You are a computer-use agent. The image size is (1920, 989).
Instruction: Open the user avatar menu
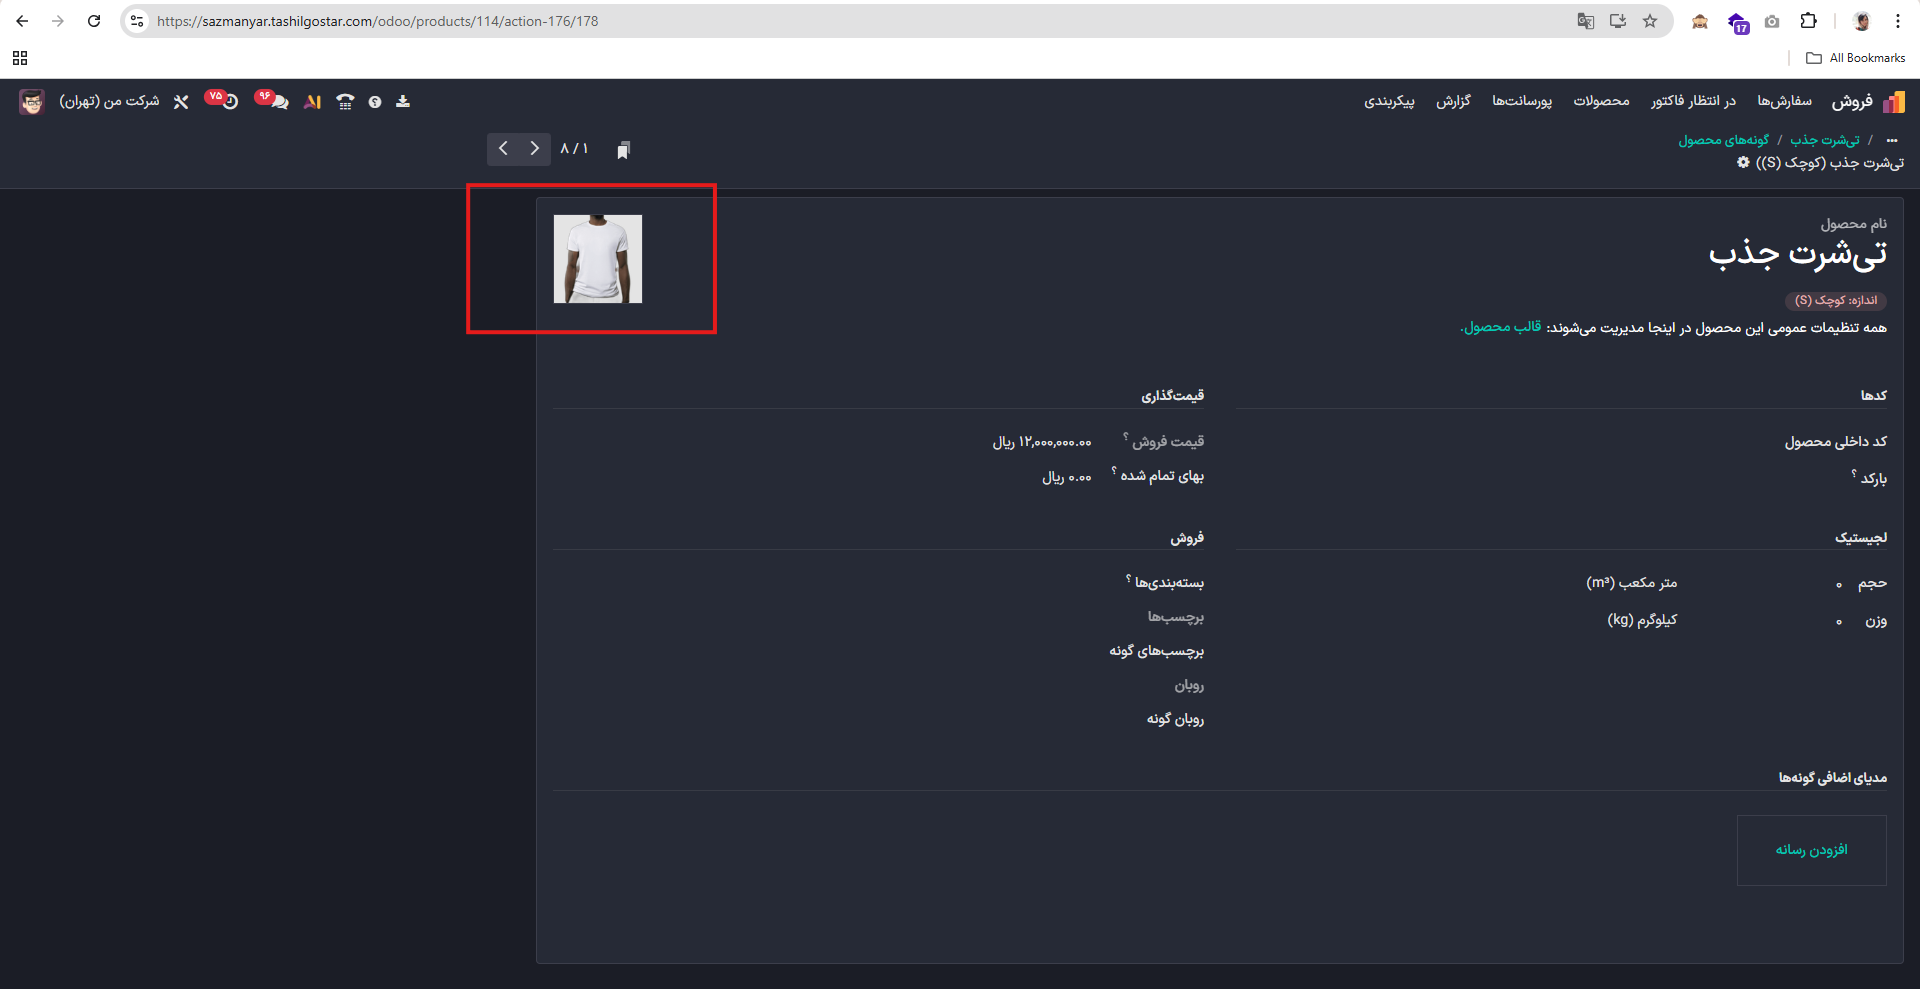pos(32,101)
